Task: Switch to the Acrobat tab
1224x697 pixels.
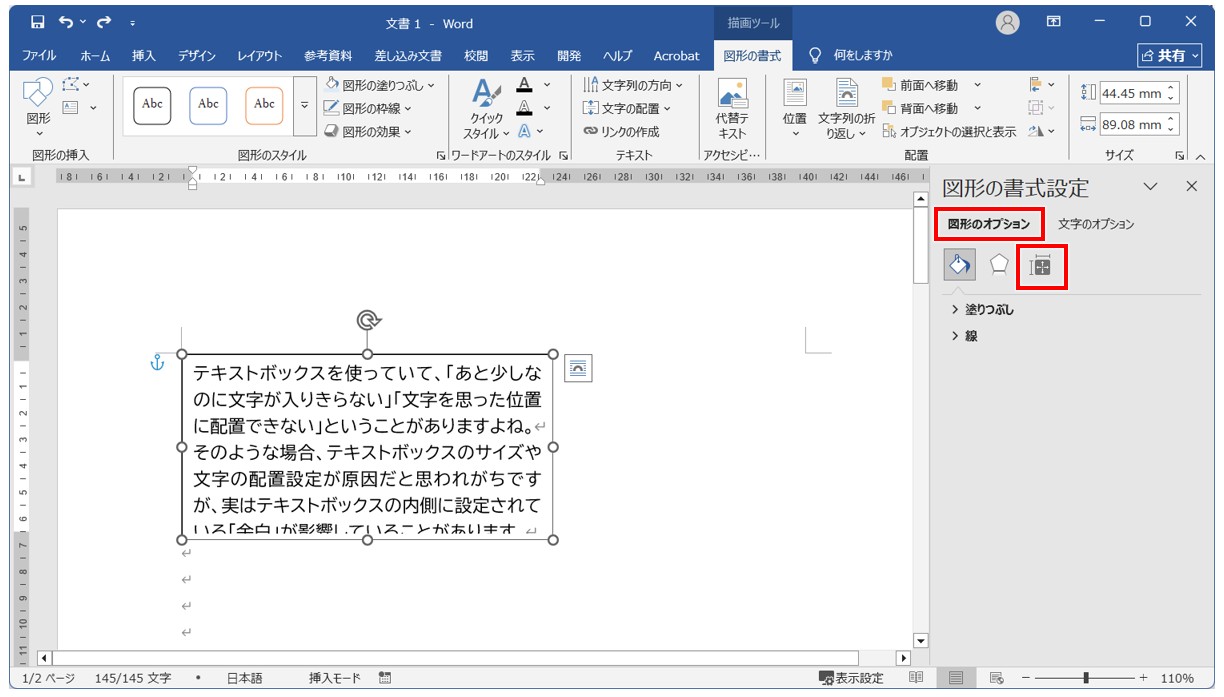Action: tap(676, 56)
